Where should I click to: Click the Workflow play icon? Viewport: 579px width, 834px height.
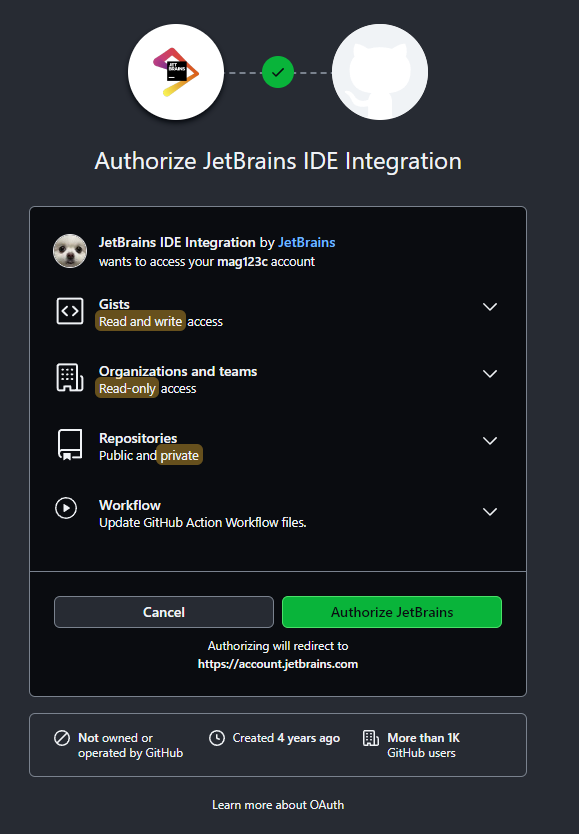point(66,508)
